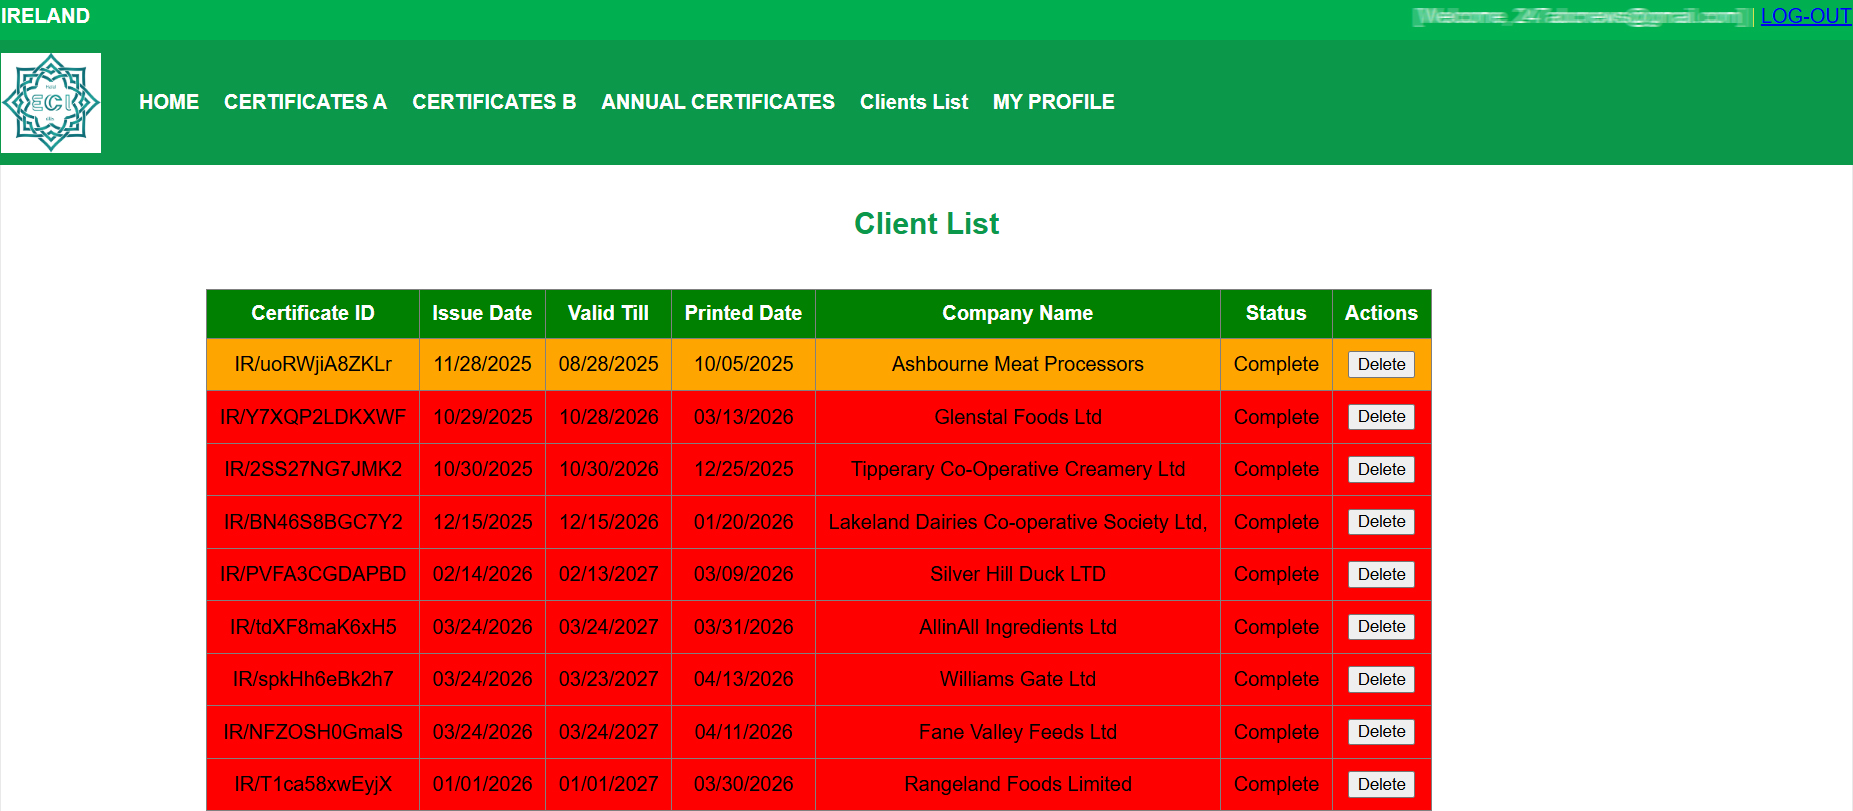Select certificate ID IR/spkHh6eBk2h7
This screenshot has height=811, width=1853.
coord(313,679)
